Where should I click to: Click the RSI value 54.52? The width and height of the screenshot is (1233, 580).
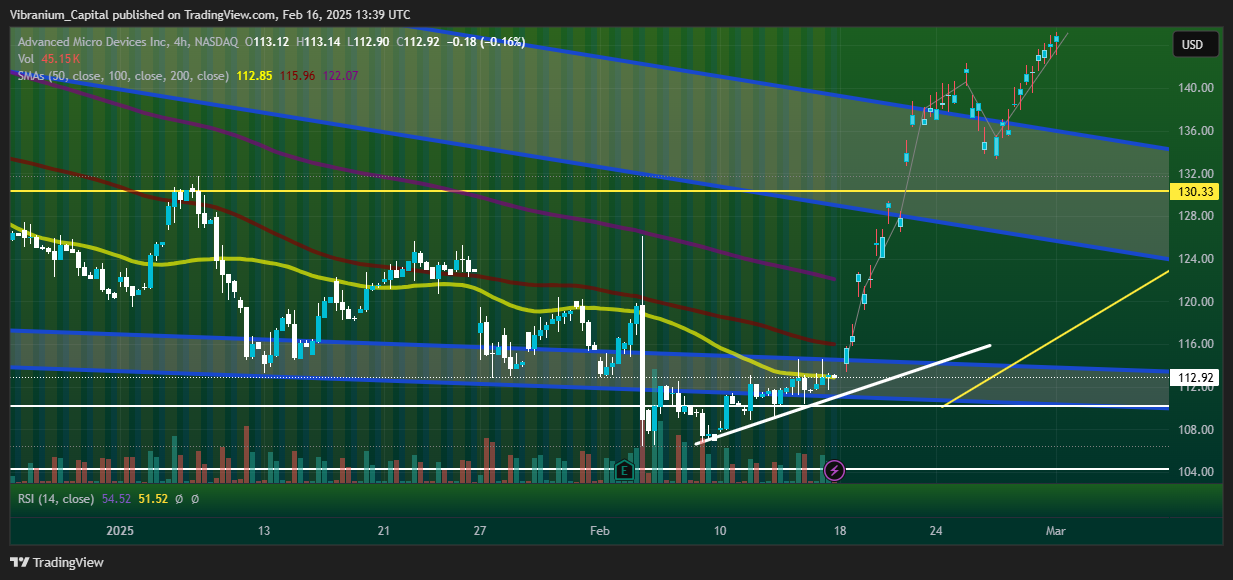118,498
